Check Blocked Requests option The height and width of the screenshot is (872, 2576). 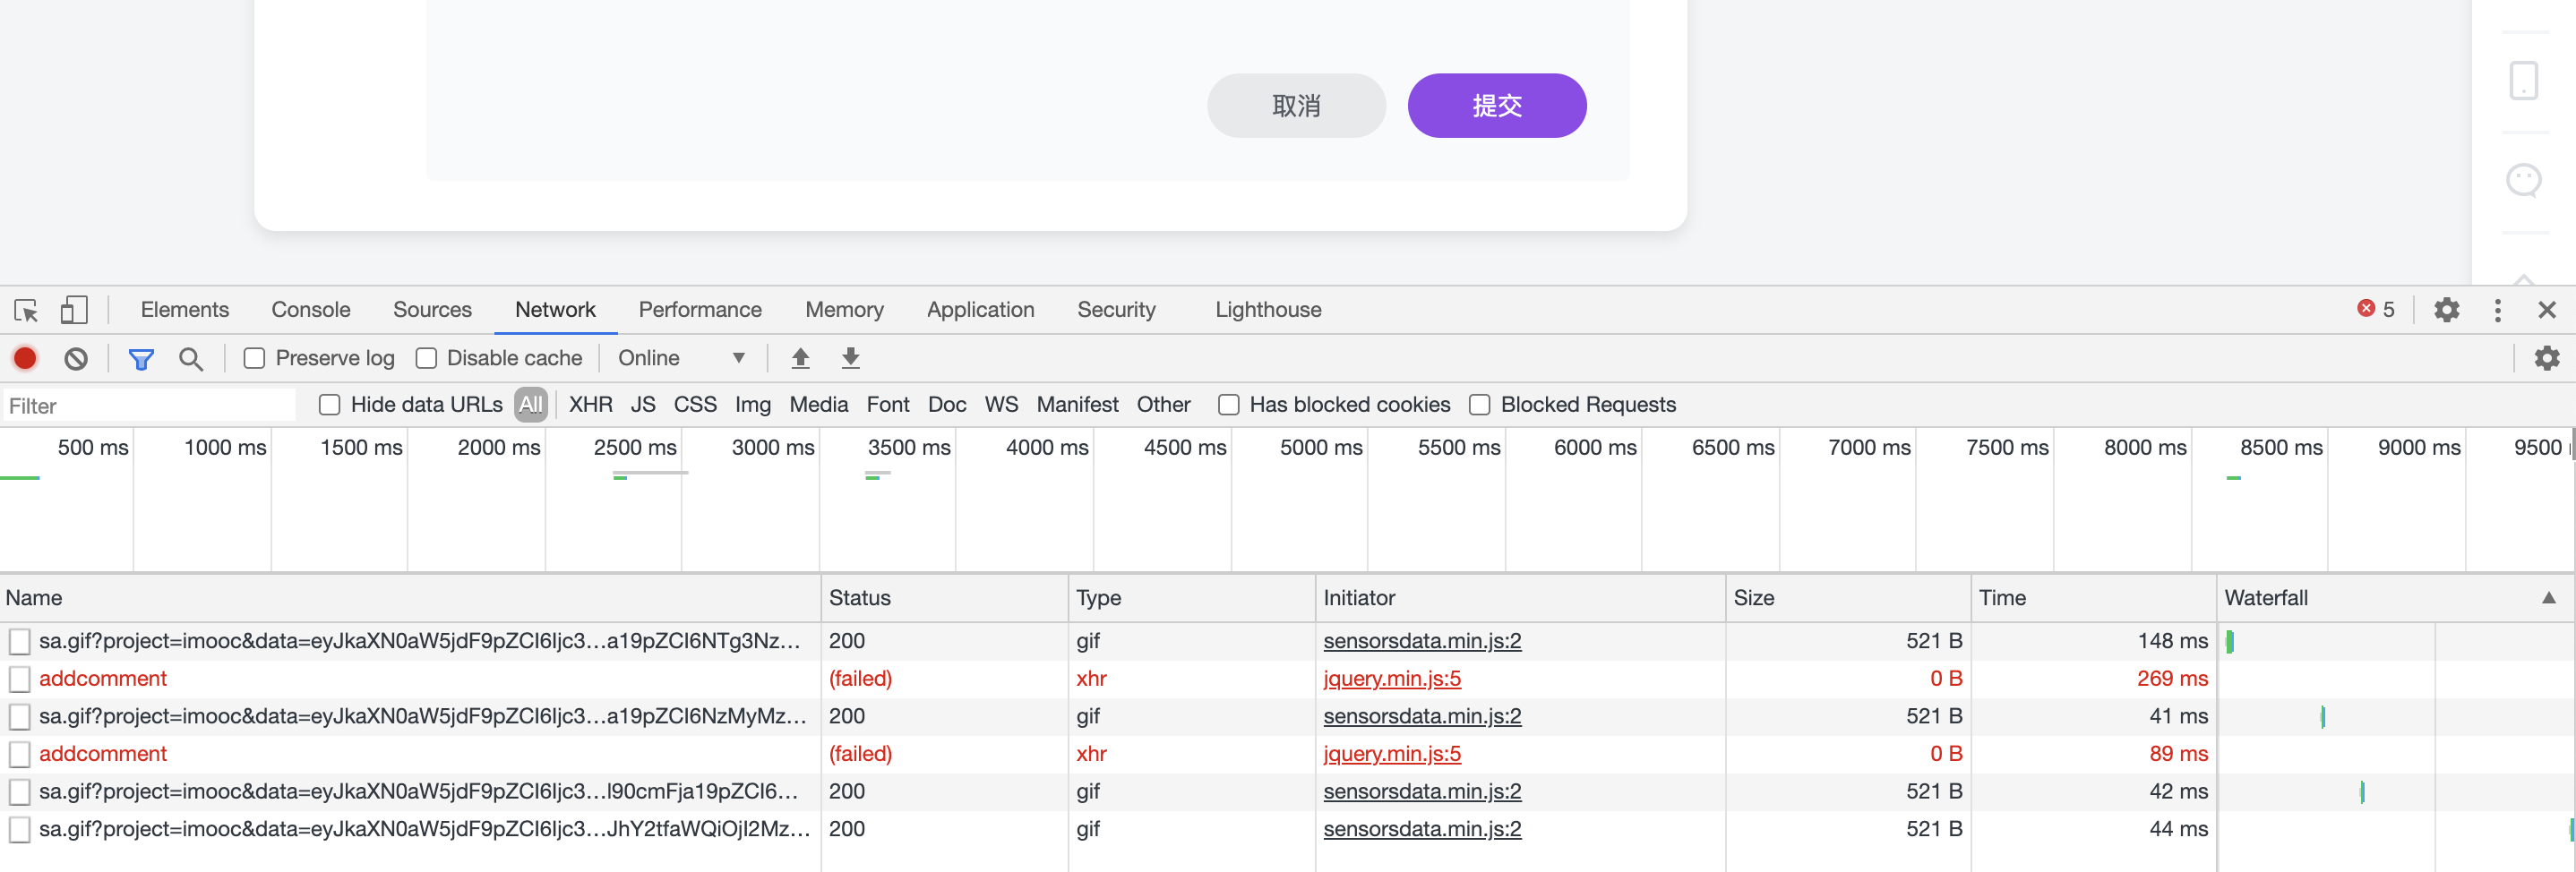coord(1479,405)
